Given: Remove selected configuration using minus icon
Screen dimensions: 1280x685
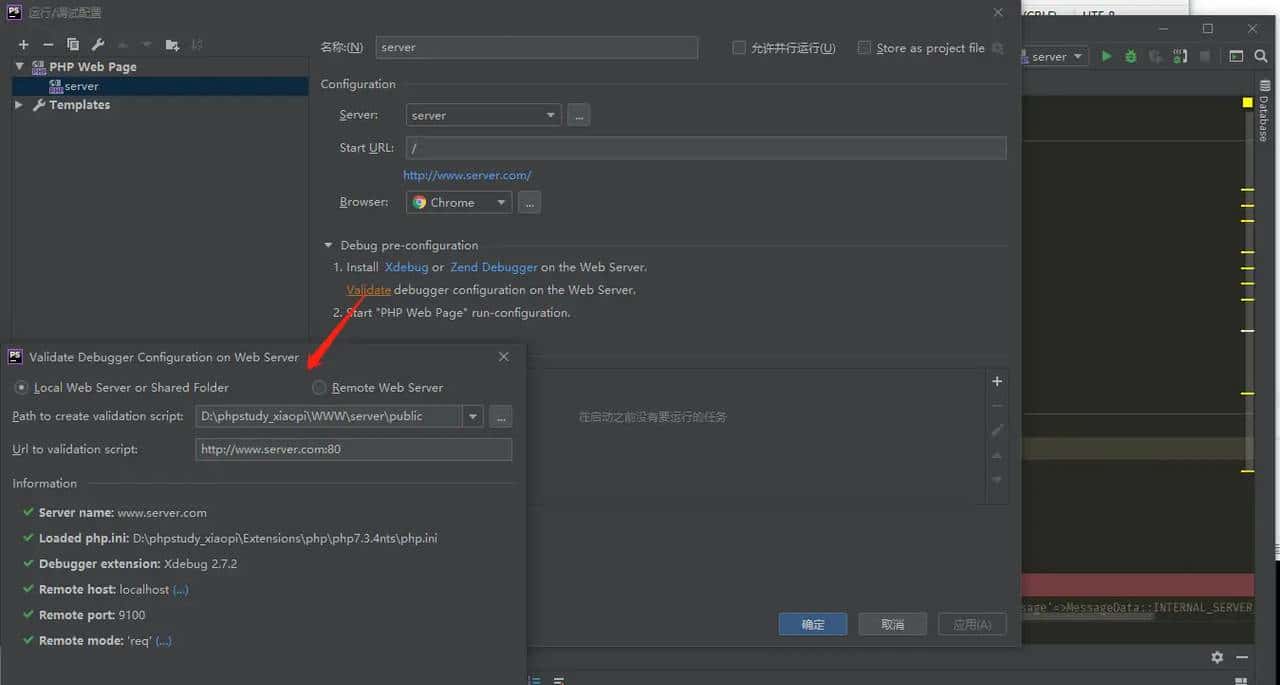Looking at the screenshot, I should point(48,44).
